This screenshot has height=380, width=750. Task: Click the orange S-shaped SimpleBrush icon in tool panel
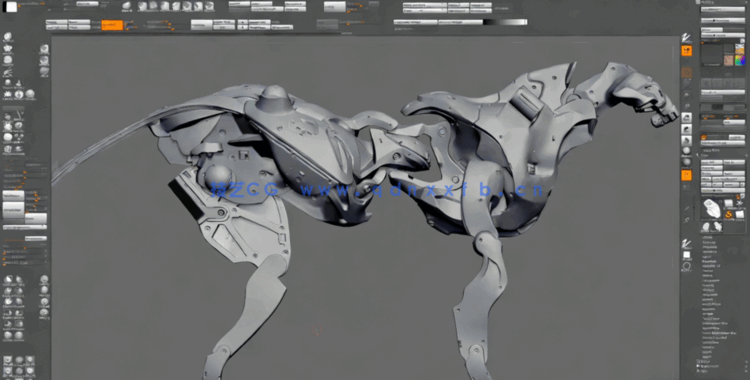pyautogui.click(x=729, y=214)
